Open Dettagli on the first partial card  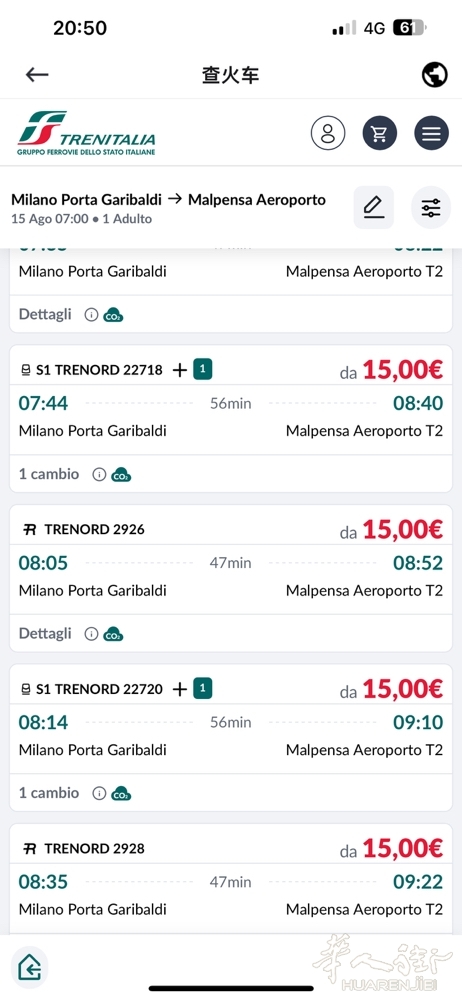coord(45,314)
